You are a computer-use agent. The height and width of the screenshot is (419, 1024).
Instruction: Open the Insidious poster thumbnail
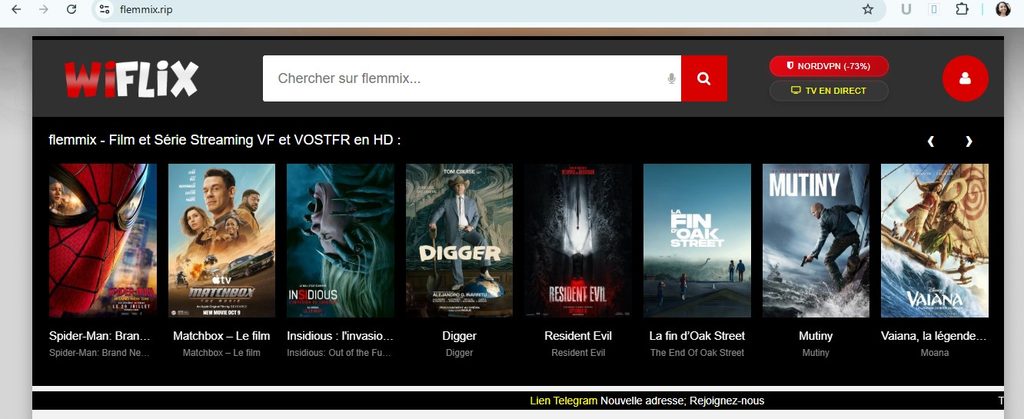pyautogui.click(x=340, y=240)
